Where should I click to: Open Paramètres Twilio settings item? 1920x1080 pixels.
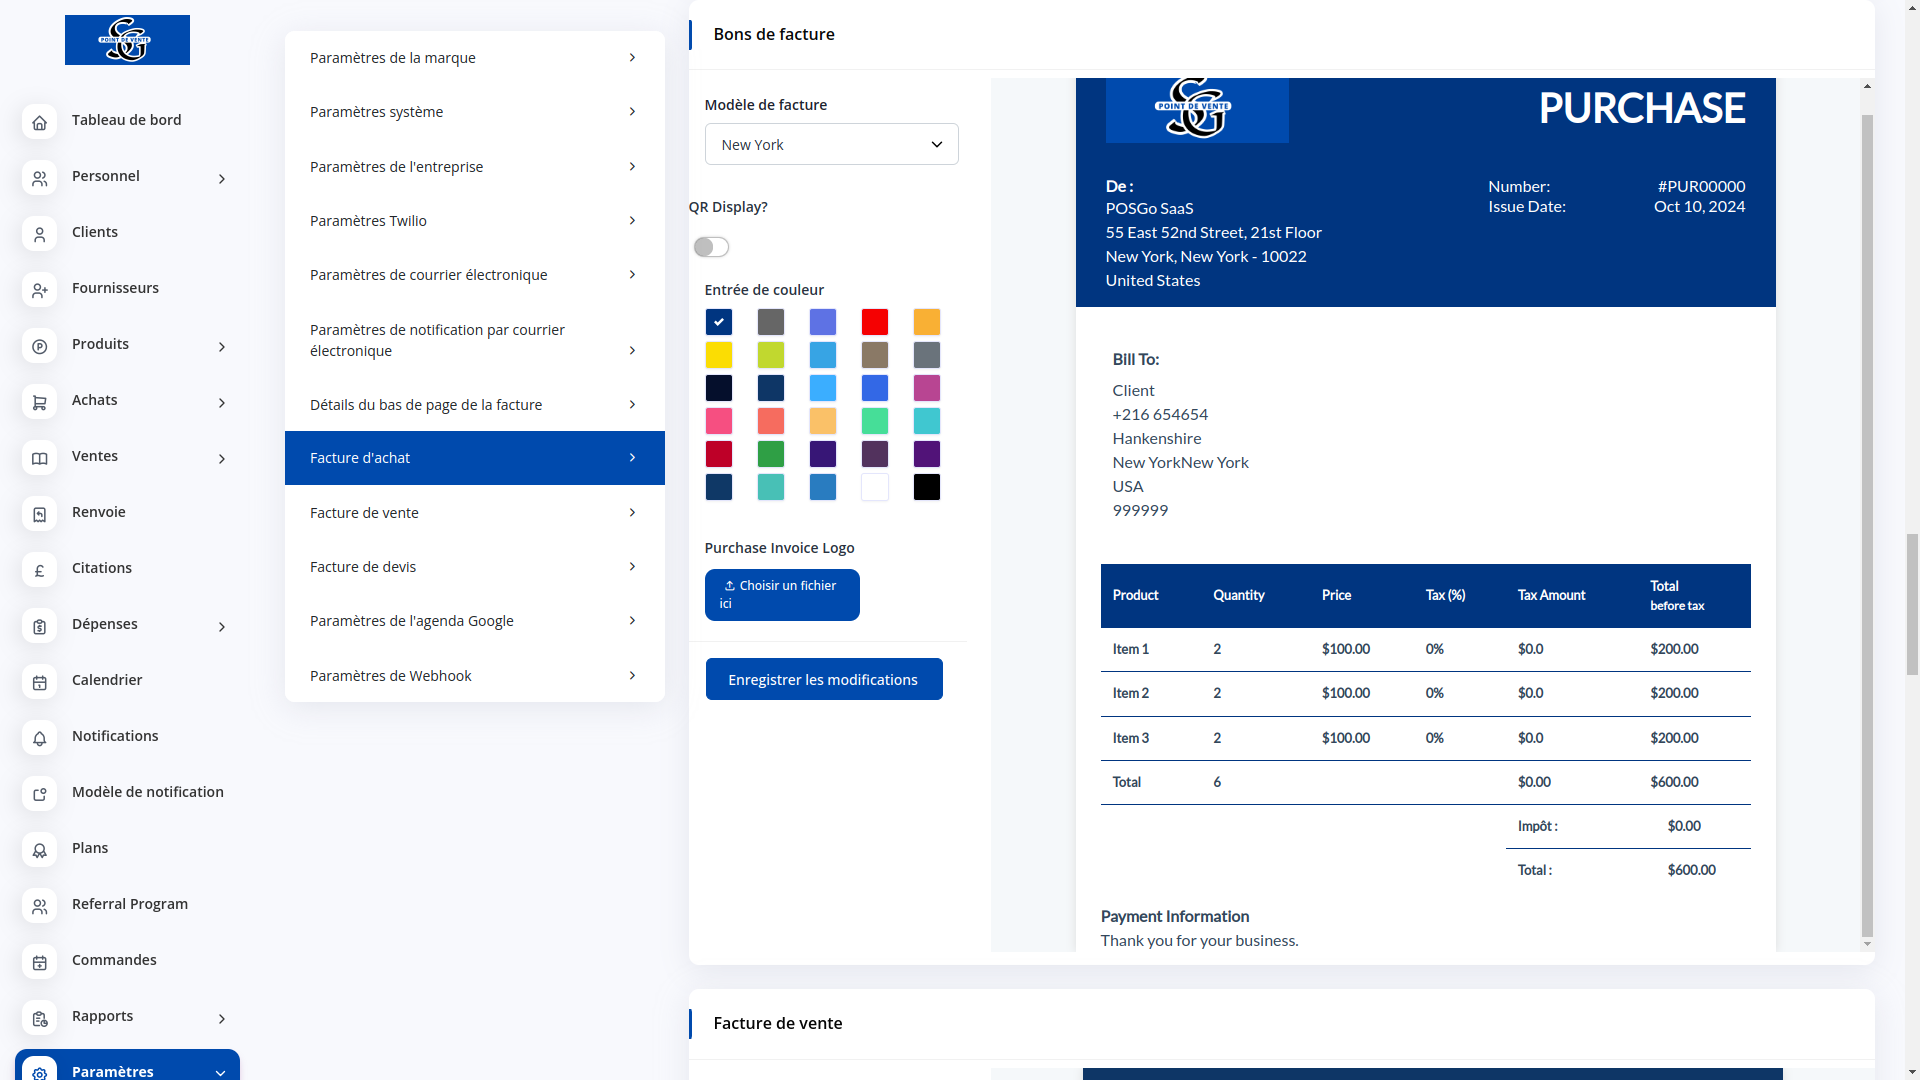(x=474, y=221)
